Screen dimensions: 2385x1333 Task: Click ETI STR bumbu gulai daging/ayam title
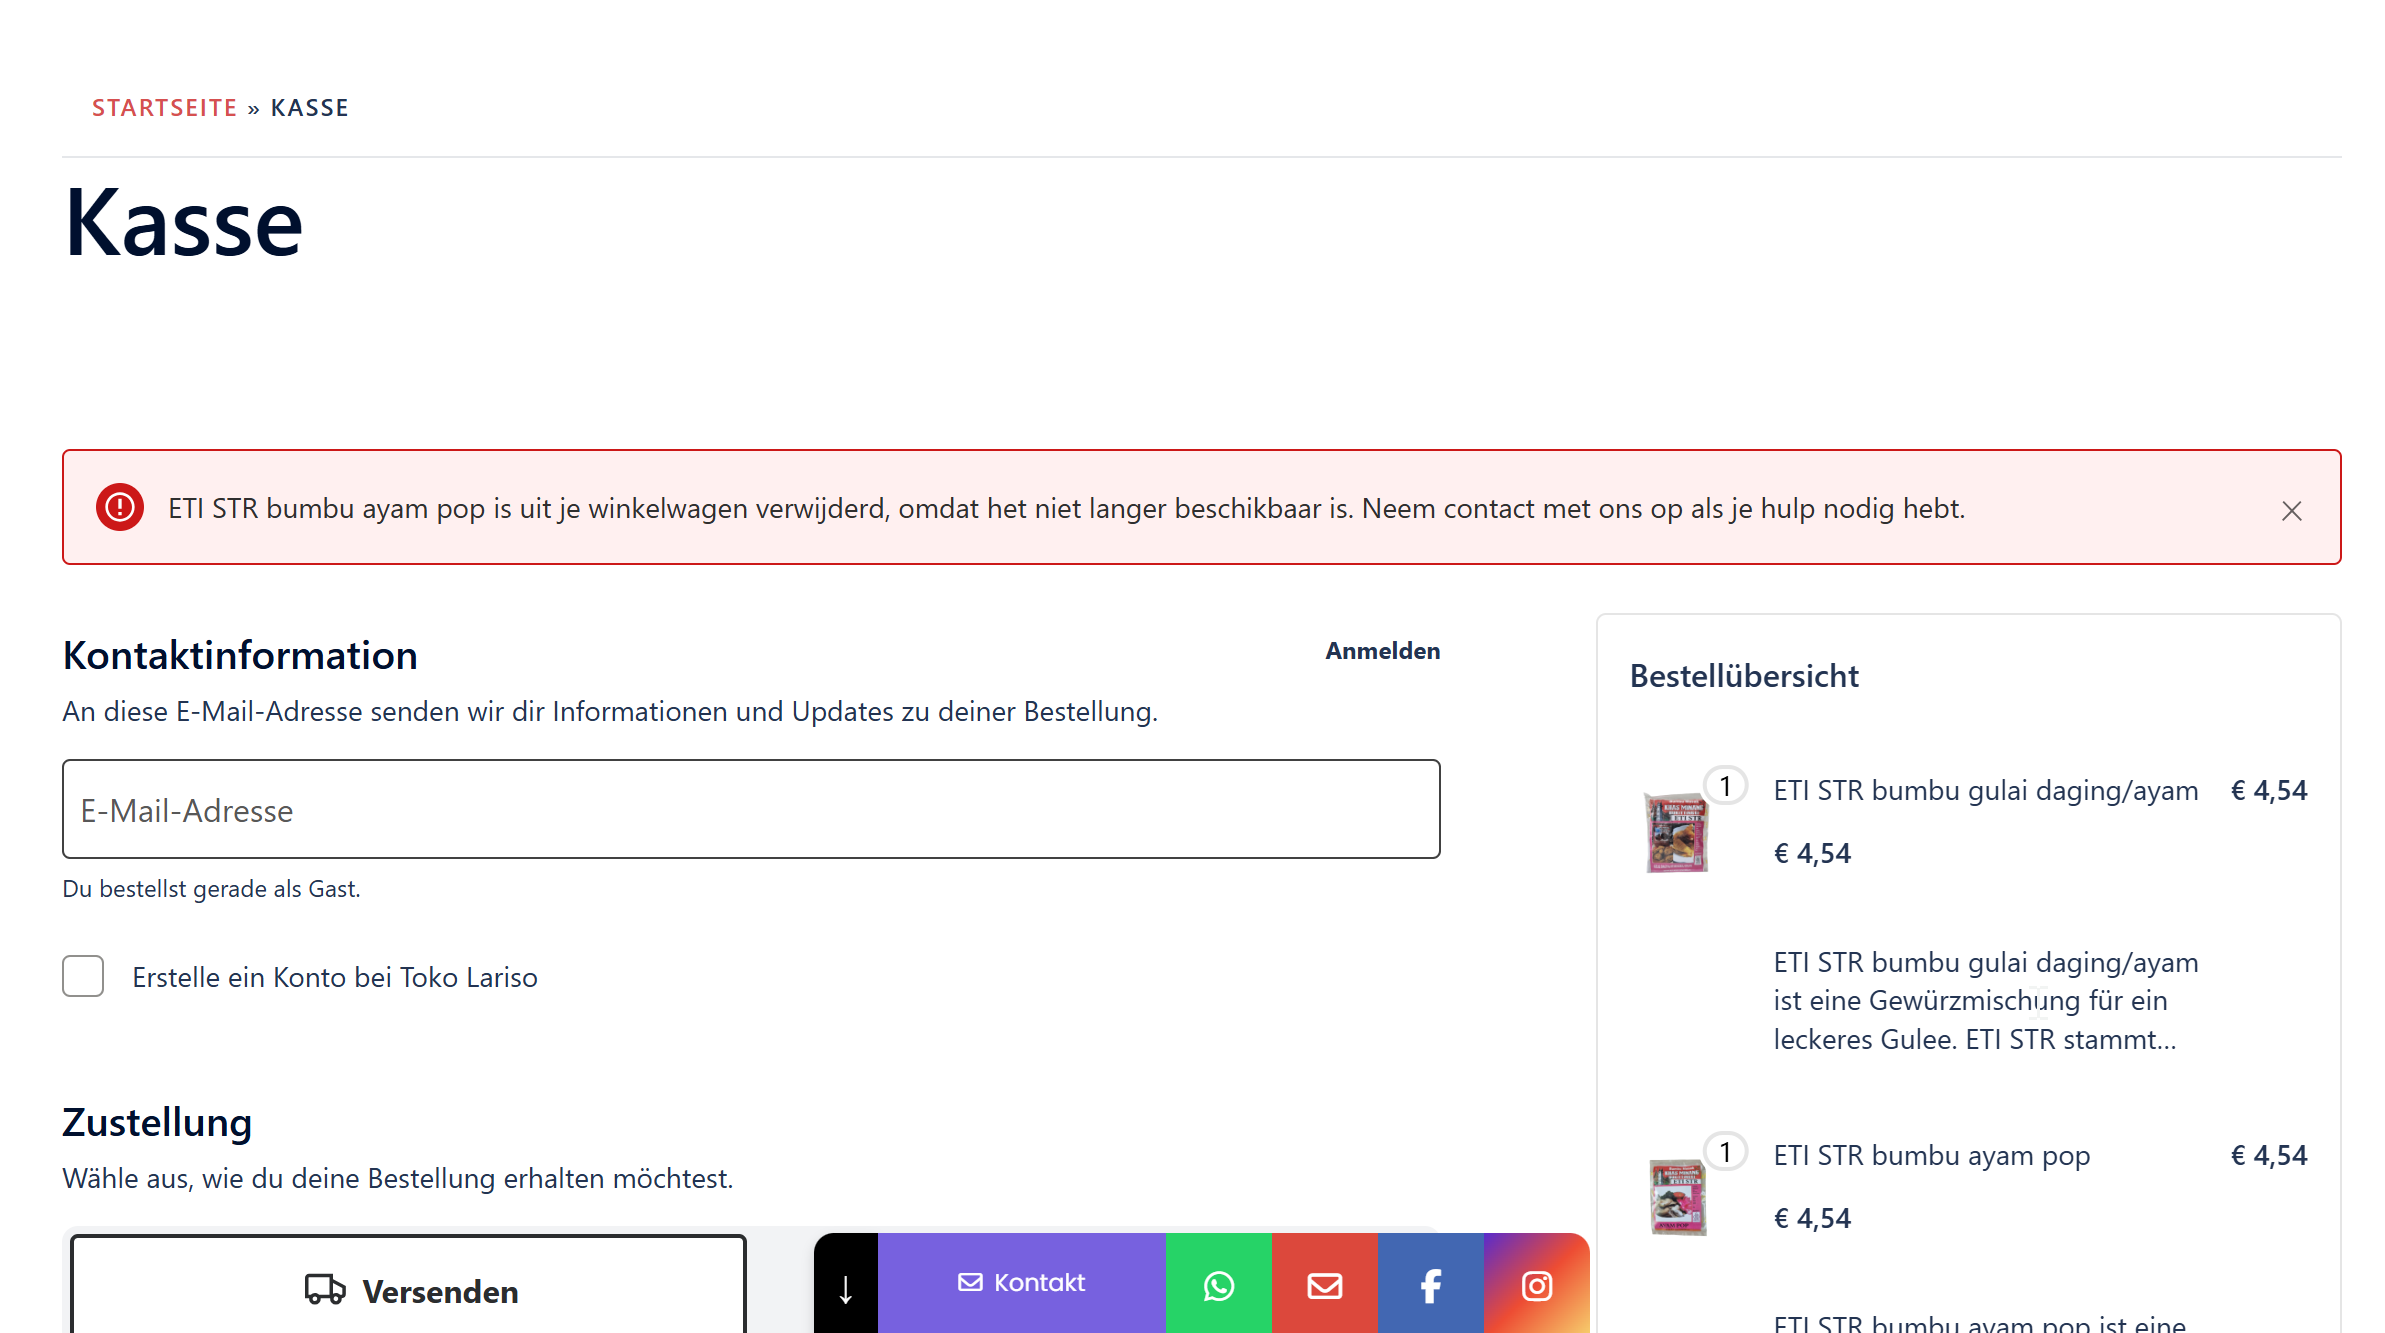(1985, 791)
